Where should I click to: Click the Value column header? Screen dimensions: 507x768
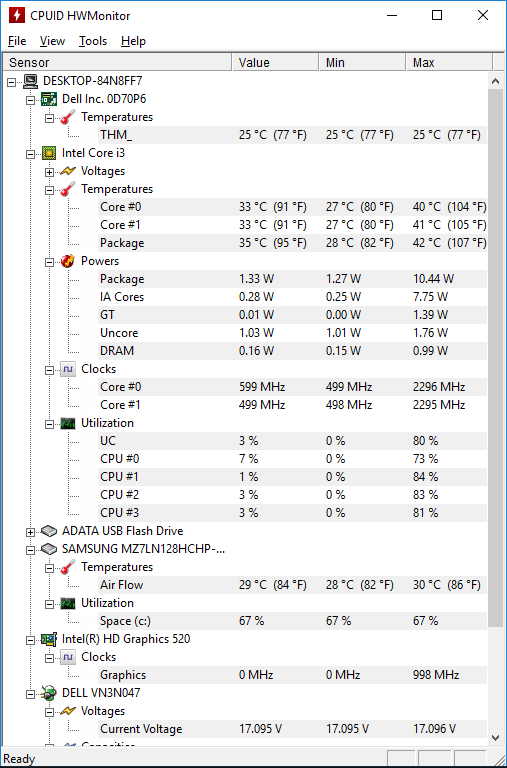click(275, 63)
